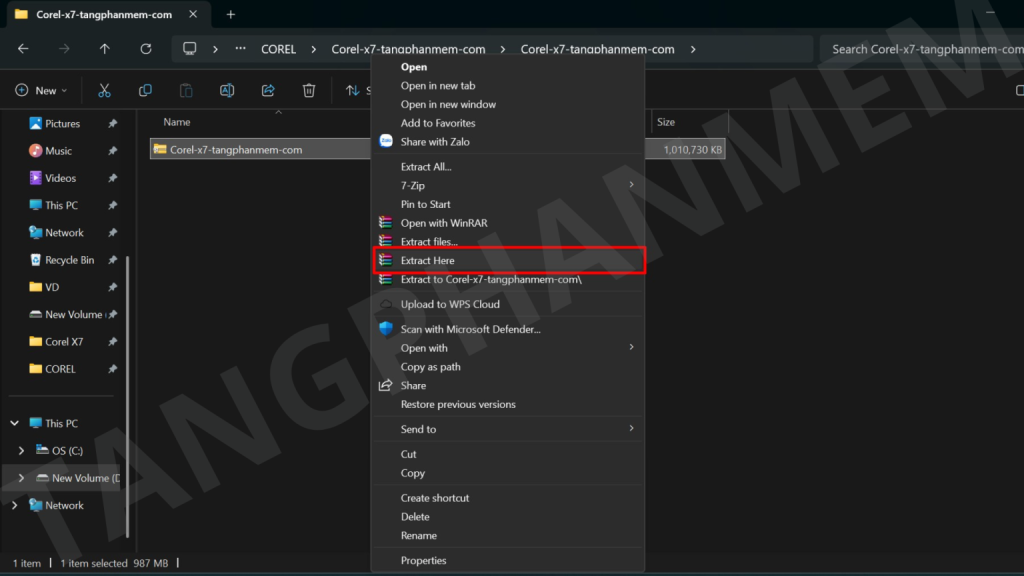Screen dimensions: 1024x576
Task: Click the Search Corel-x7-tangphanmem-com field
Action: 920,49
